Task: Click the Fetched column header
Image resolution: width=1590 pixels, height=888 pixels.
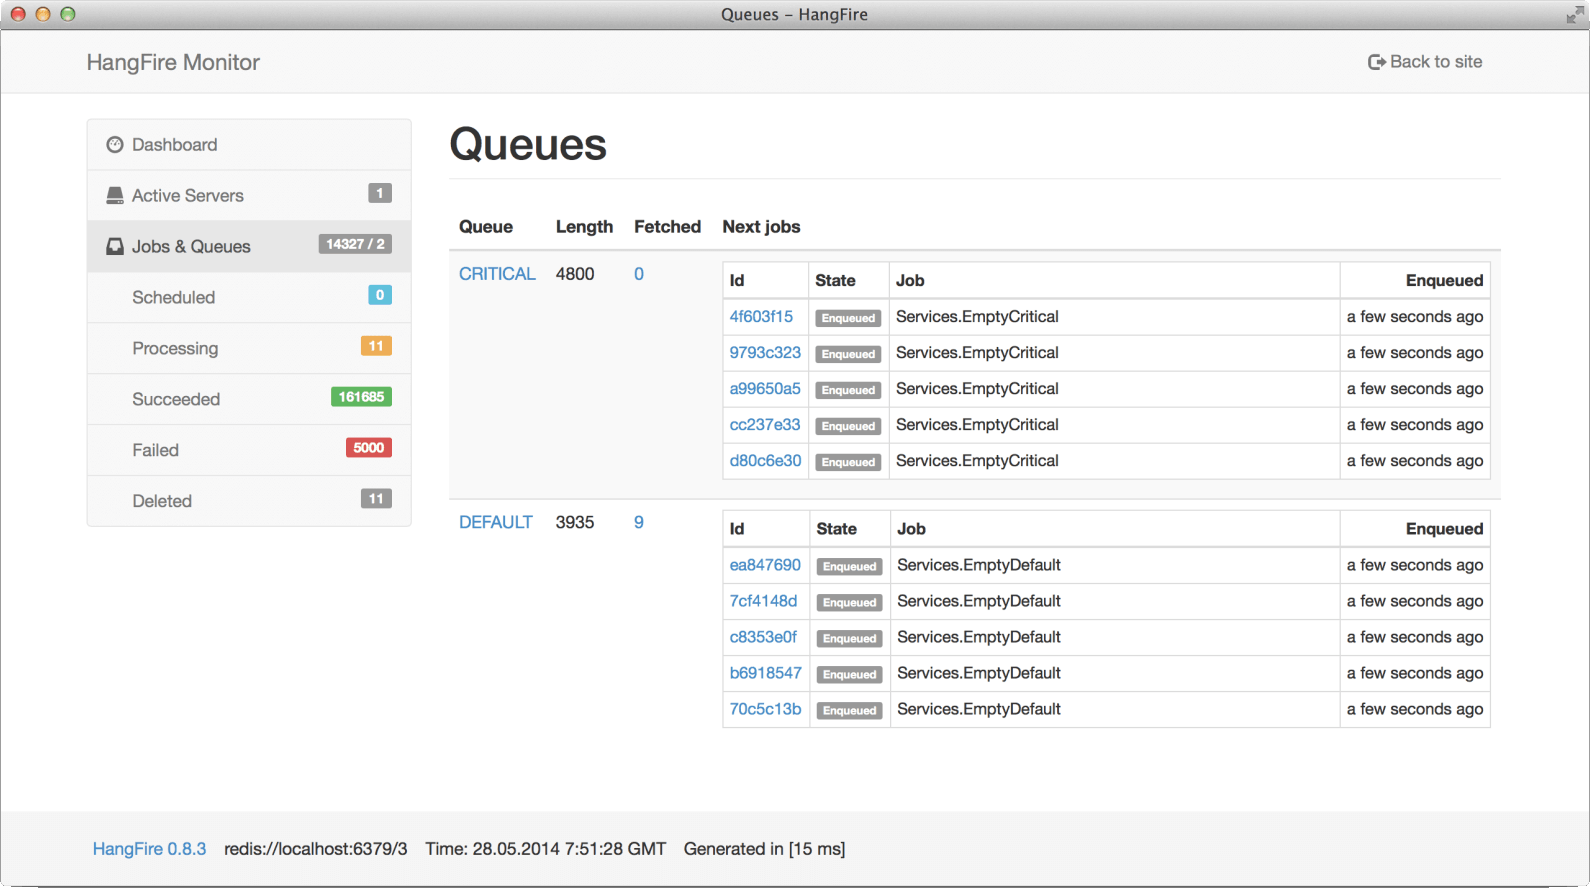Action: [667, 227]
